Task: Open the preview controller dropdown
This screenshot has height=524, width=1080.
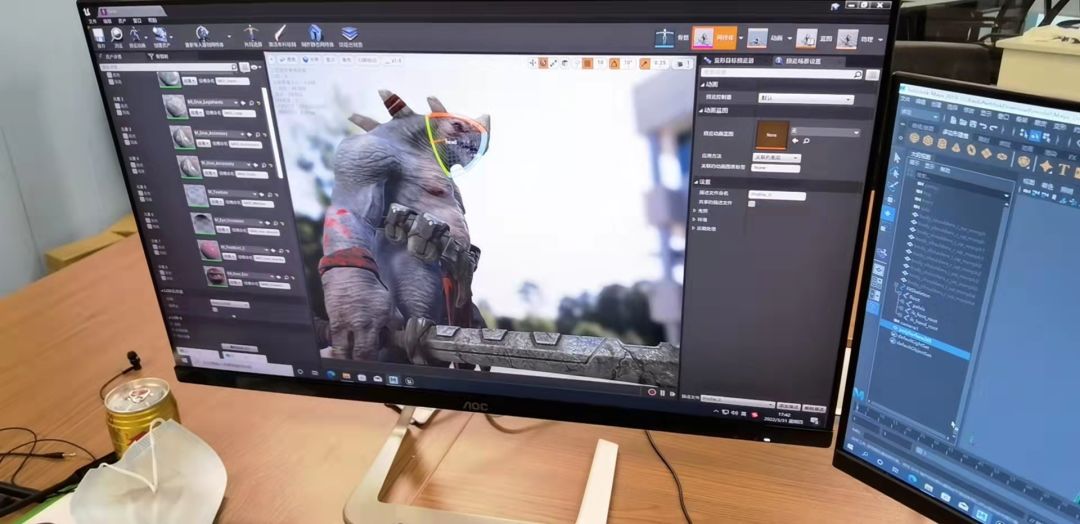Action: coord(806,98)
